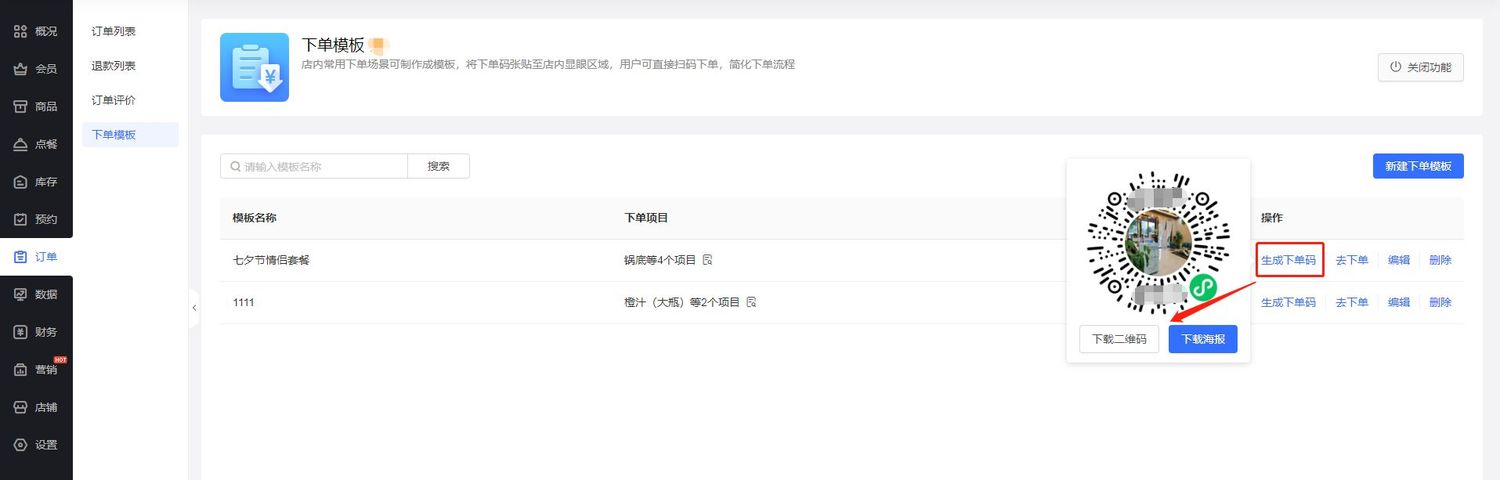Open the 点餐 ordering icon
Image resolution: width=1500 pixels, height=480 pixels.
click(20, 144)
